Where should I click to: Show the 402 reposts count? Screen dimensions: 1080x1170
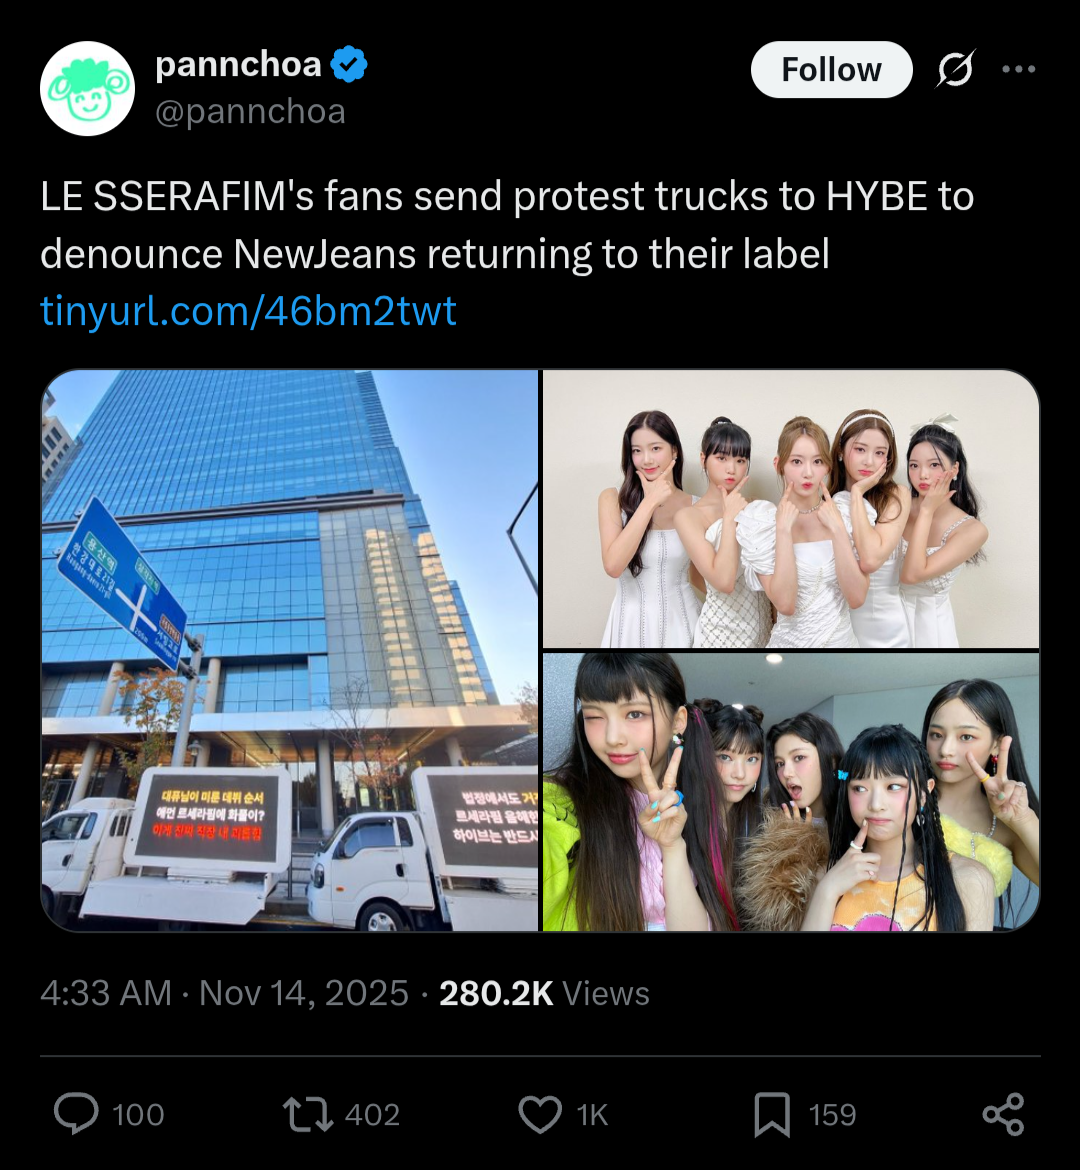pos(372,1115)
